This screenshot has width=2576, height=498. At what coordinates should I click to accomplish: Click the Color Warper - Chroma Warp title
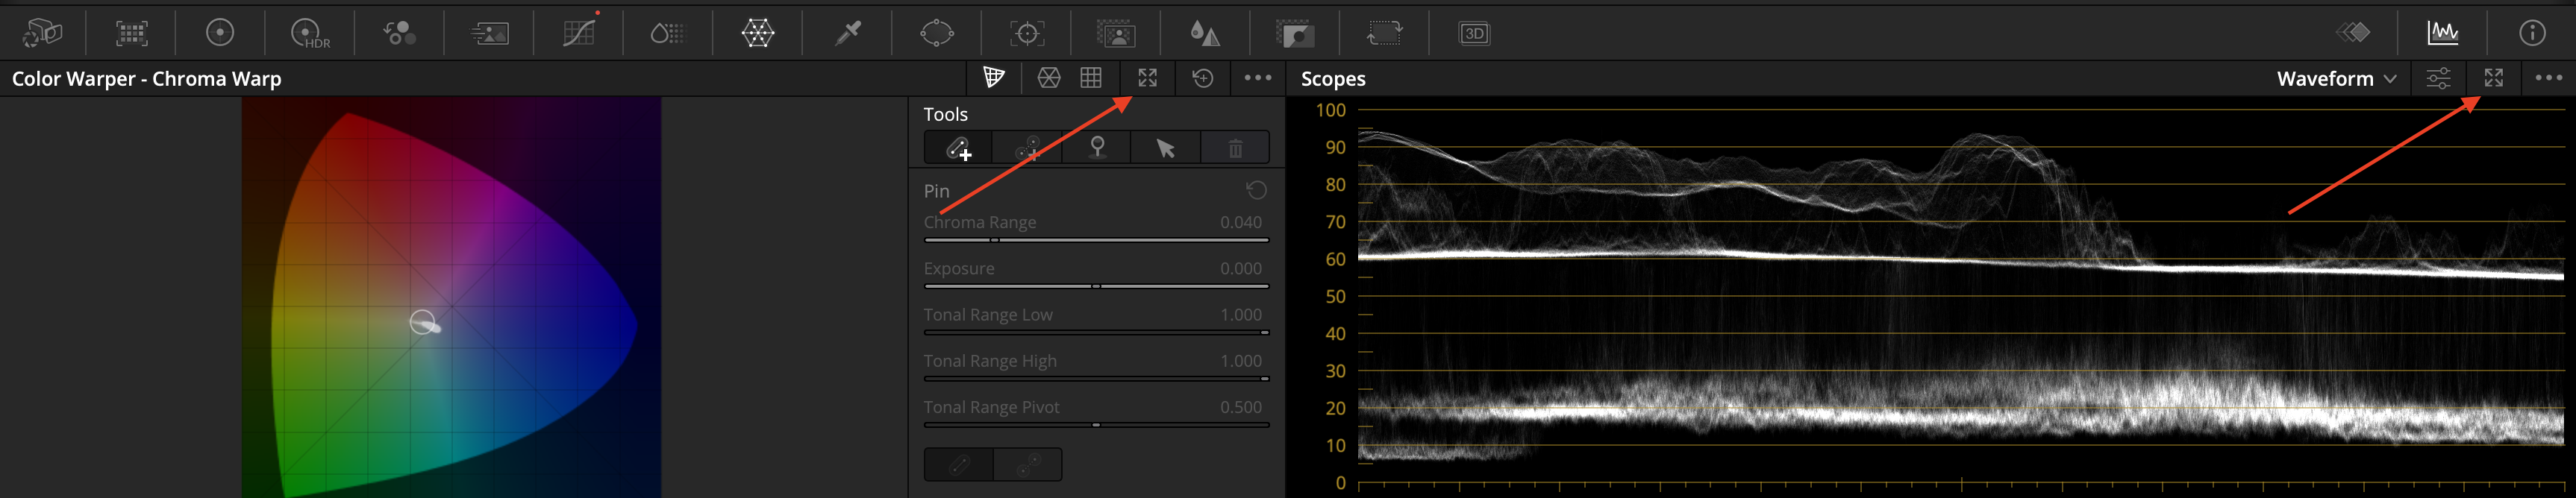(146, 79)
